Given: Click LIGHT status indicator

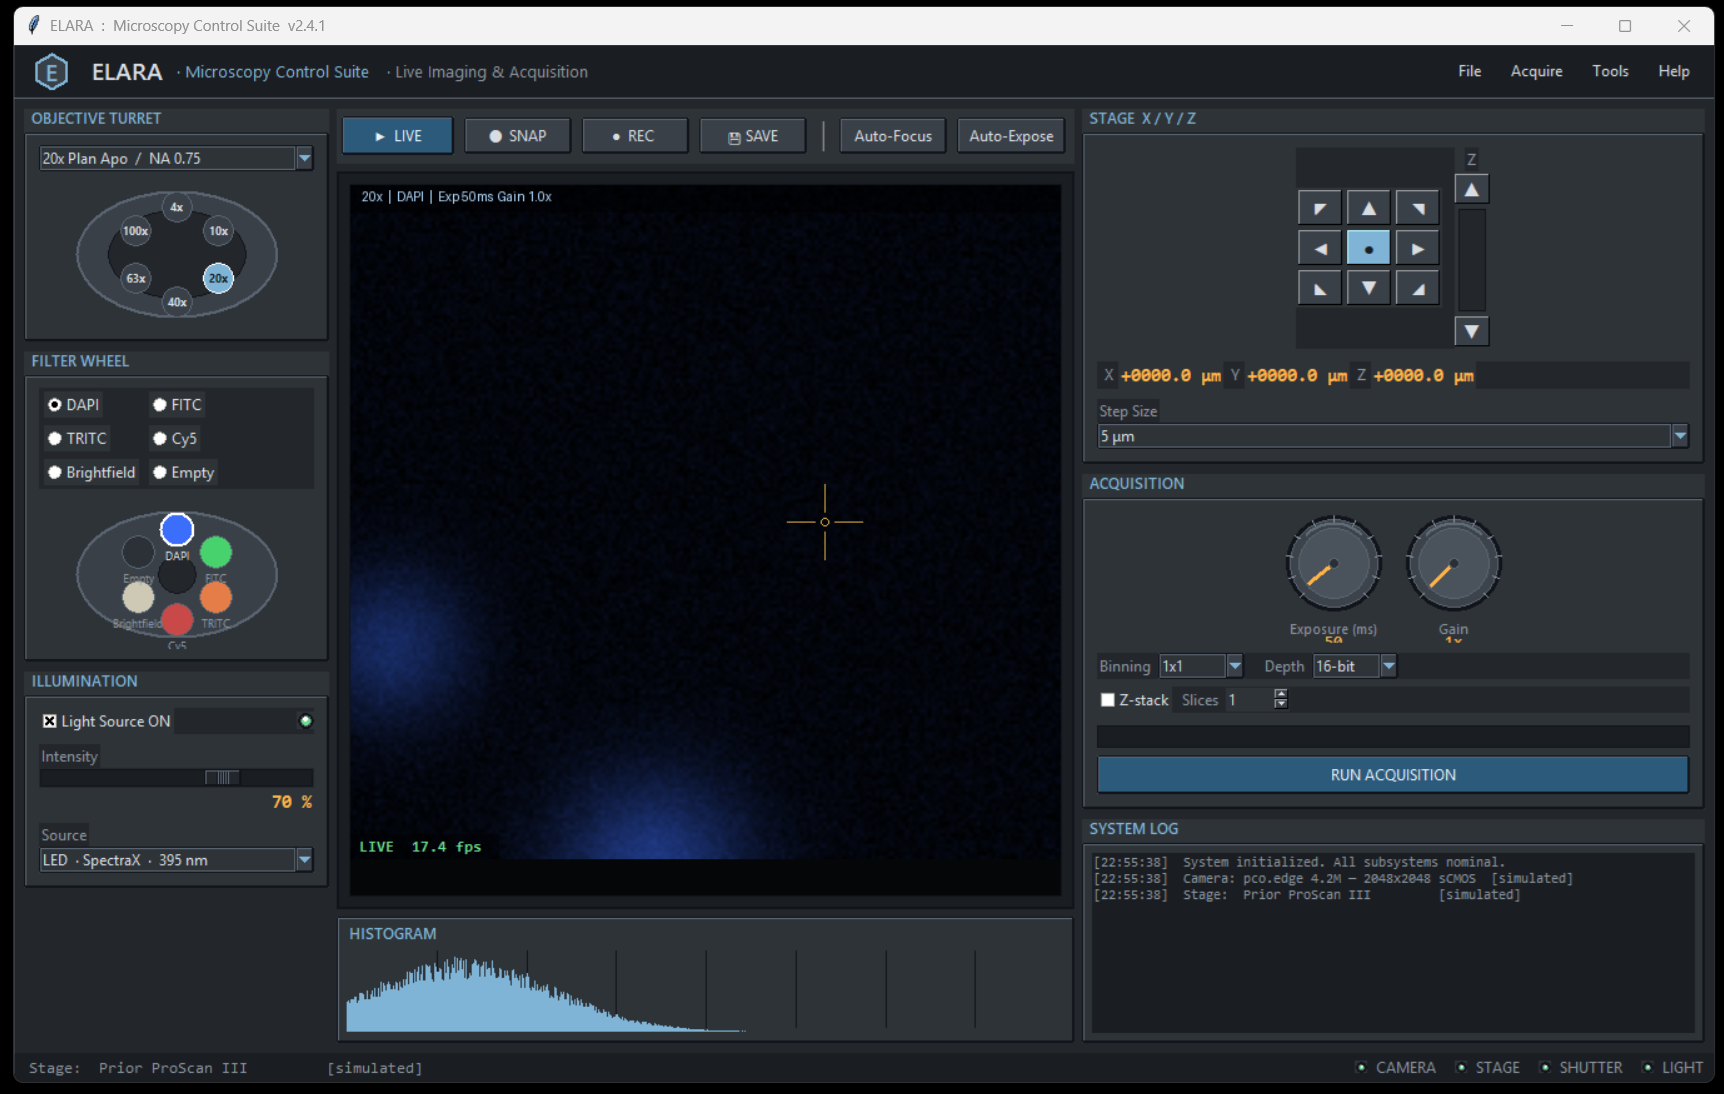Looking at the screenshot, I should [1672, 1068].
